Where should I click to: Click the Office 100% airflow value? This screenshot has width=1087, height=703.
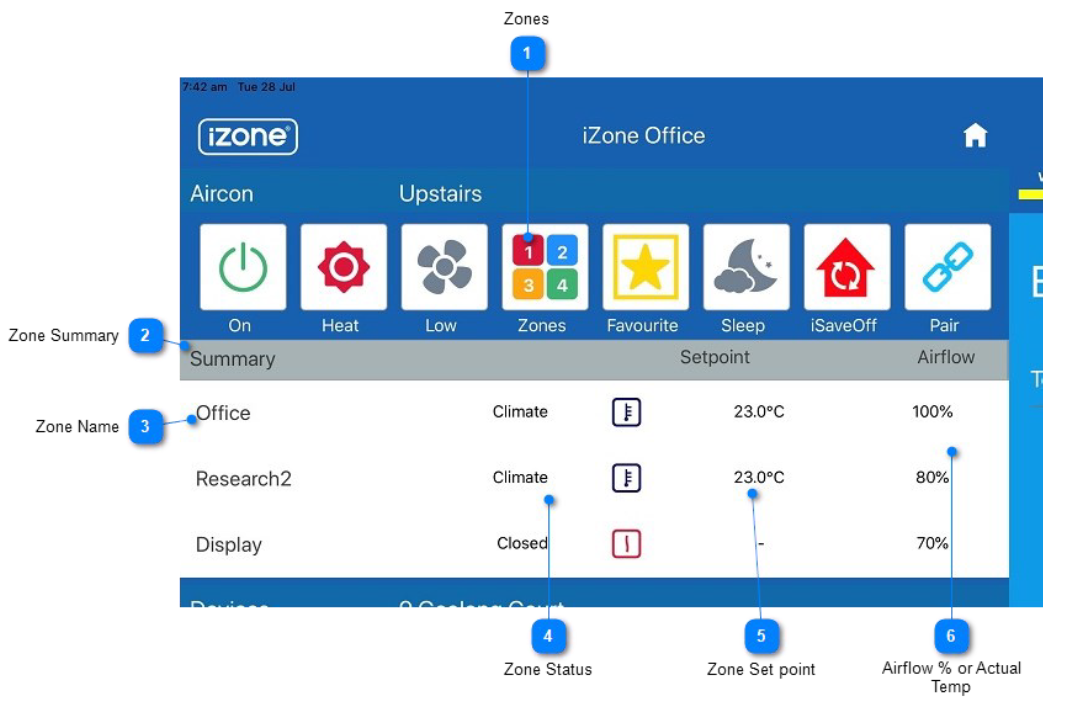click(x=932, y=412)
